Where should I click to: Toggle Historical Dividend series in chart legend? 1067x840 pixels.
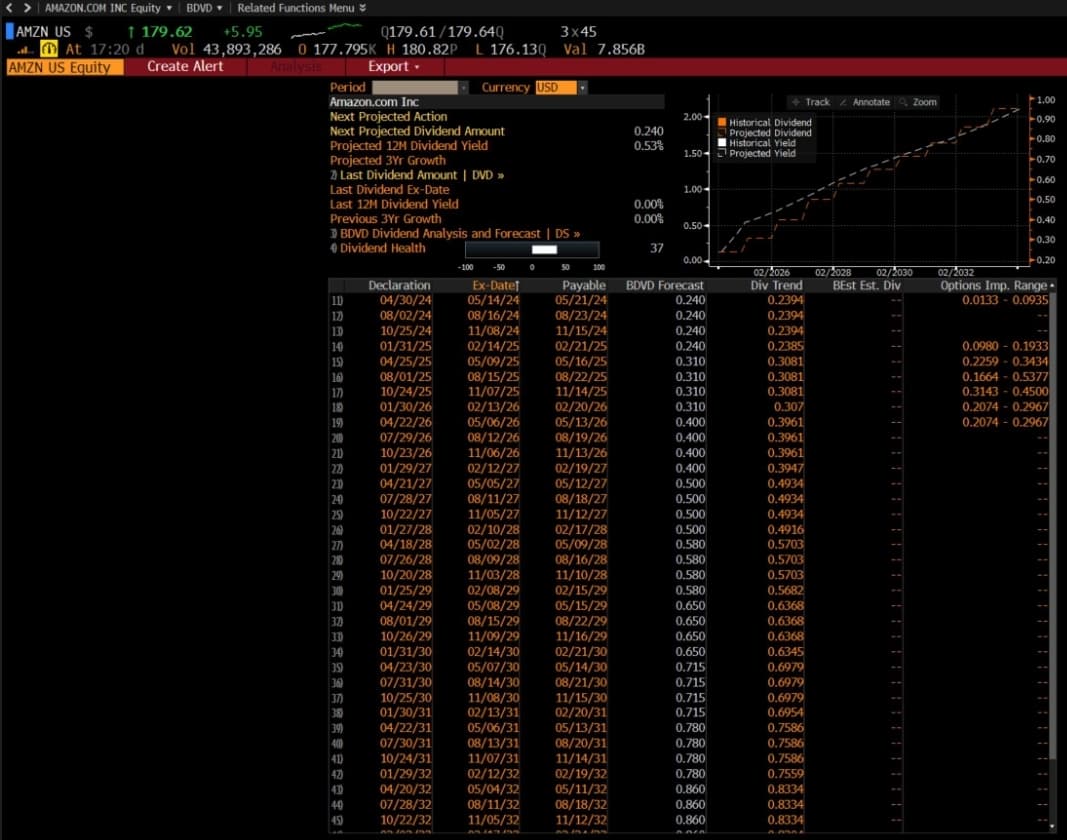pyautogui.click(x=765, y=123)
